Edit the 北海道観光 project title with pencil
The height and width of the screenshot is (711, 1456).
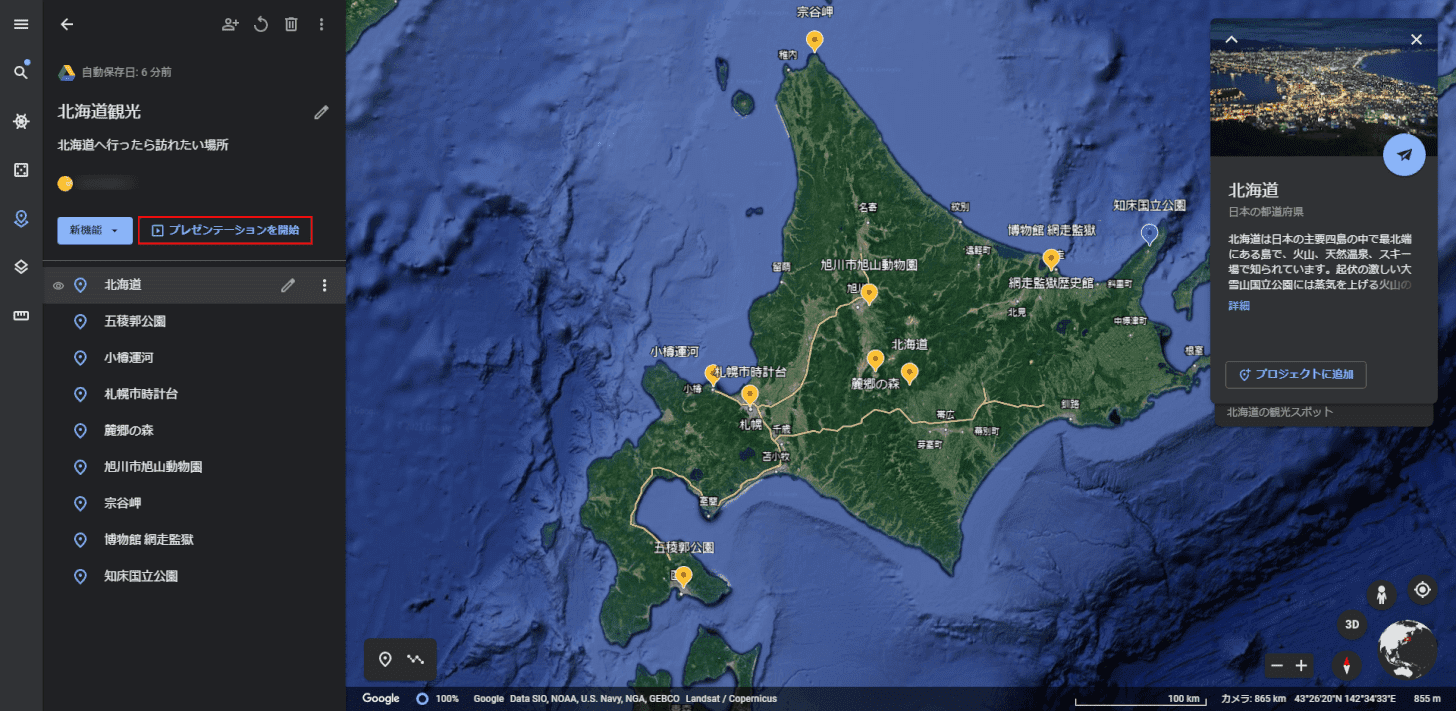(321, 112)
